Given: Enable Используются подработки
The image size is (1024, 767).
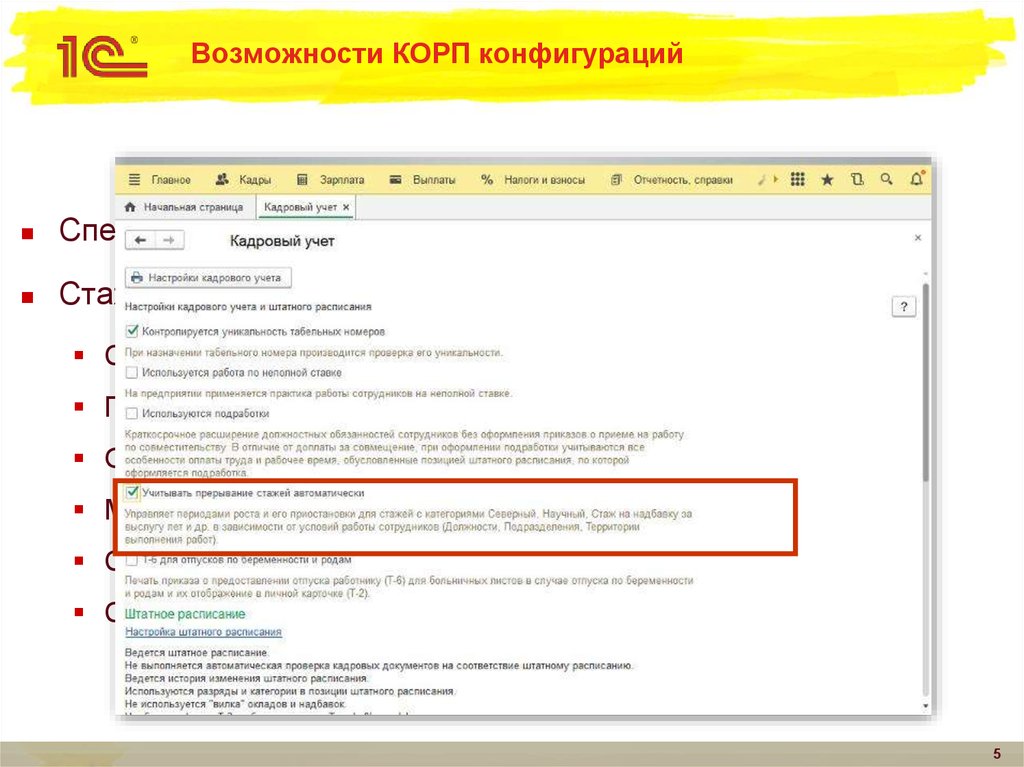Looking at the screenshot, I should 134,412.
